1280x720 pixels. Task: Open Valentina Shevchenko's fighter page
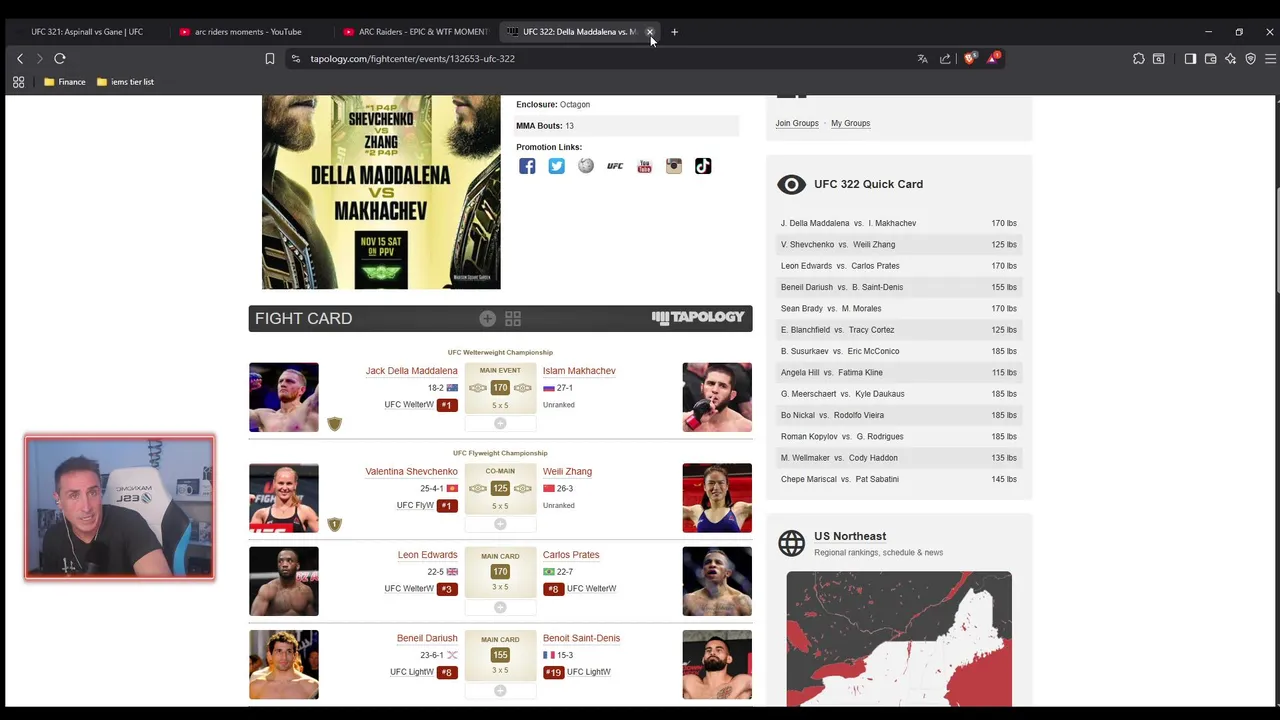click(411, 472)
